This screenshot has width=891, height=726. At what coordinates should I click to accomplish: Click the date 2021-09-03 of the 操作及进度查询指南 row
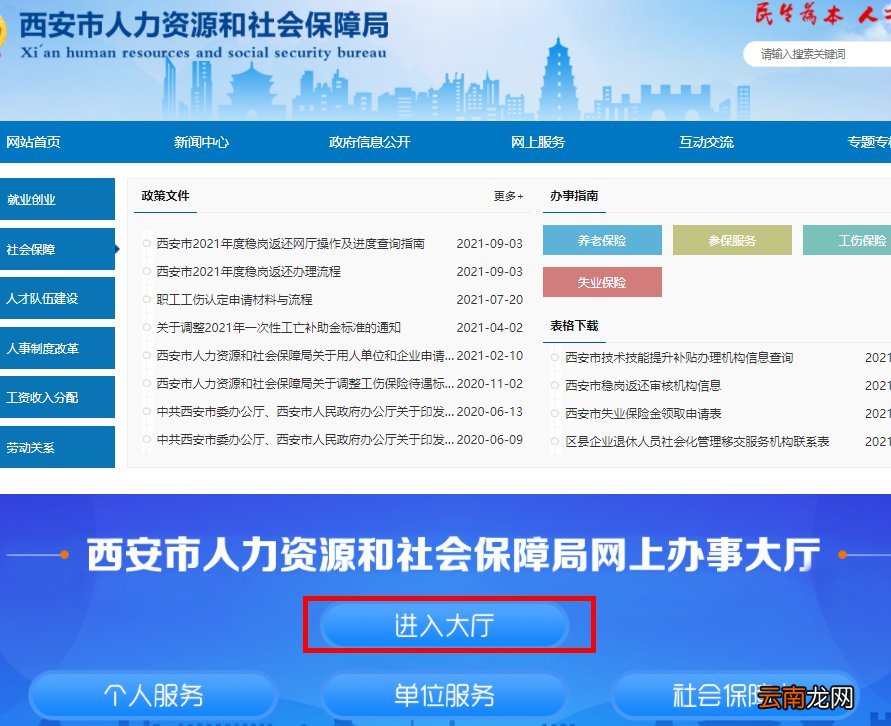click(x=489, y=244)
